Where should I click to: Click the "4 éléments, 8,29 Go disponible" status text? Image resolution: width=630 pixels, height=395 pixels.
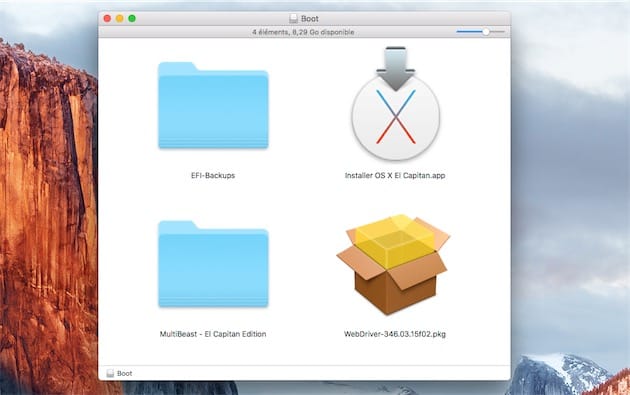[303, 32]
